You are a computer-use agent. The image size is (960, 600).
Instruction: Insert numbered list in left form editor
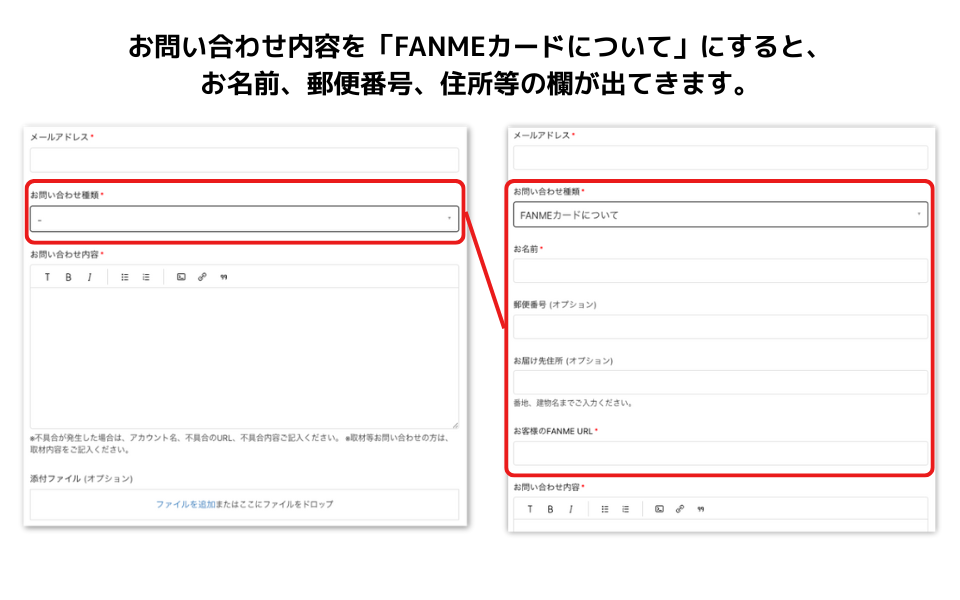click(146, 277)
